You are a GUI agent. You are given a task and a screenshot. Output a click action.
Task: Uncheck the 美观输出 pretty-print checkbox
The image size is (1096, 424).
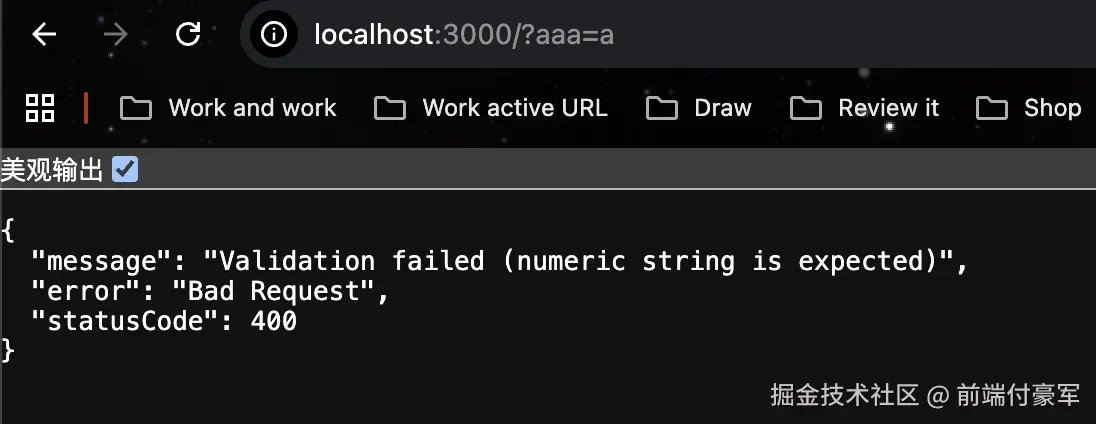[125, 170]
